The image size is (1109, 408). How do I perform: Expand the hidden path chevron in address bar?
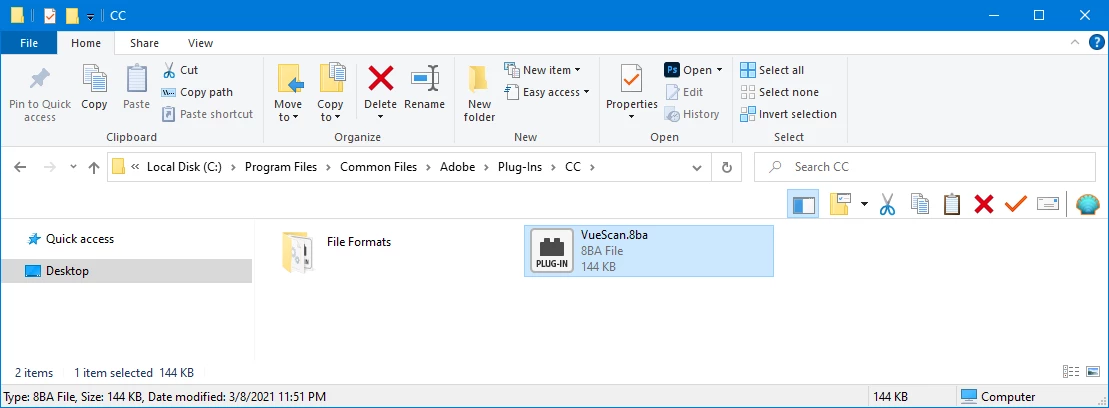pos(135,168)
